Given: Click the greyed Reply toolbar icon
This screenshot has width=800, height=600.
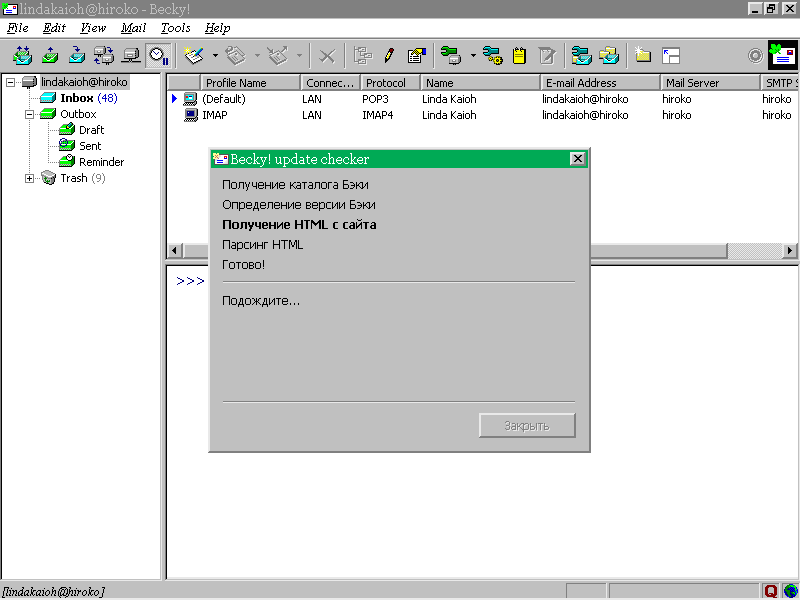Looking at the screenshot, I should pos(236,55).
